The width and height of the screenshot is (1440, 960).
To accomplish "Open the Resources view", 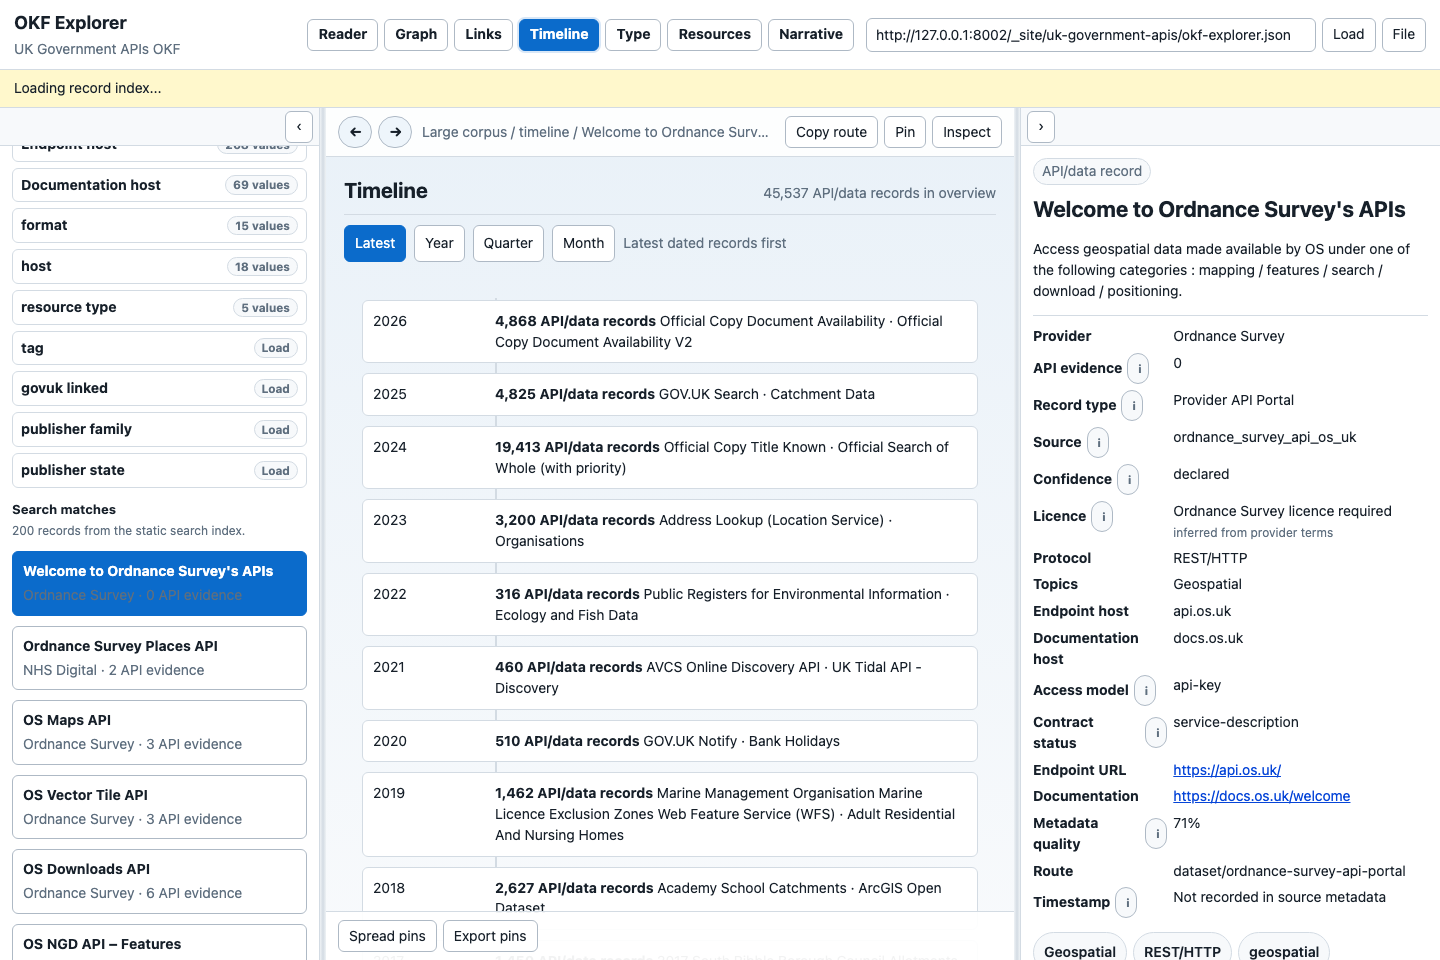I will tap(714, 34).
